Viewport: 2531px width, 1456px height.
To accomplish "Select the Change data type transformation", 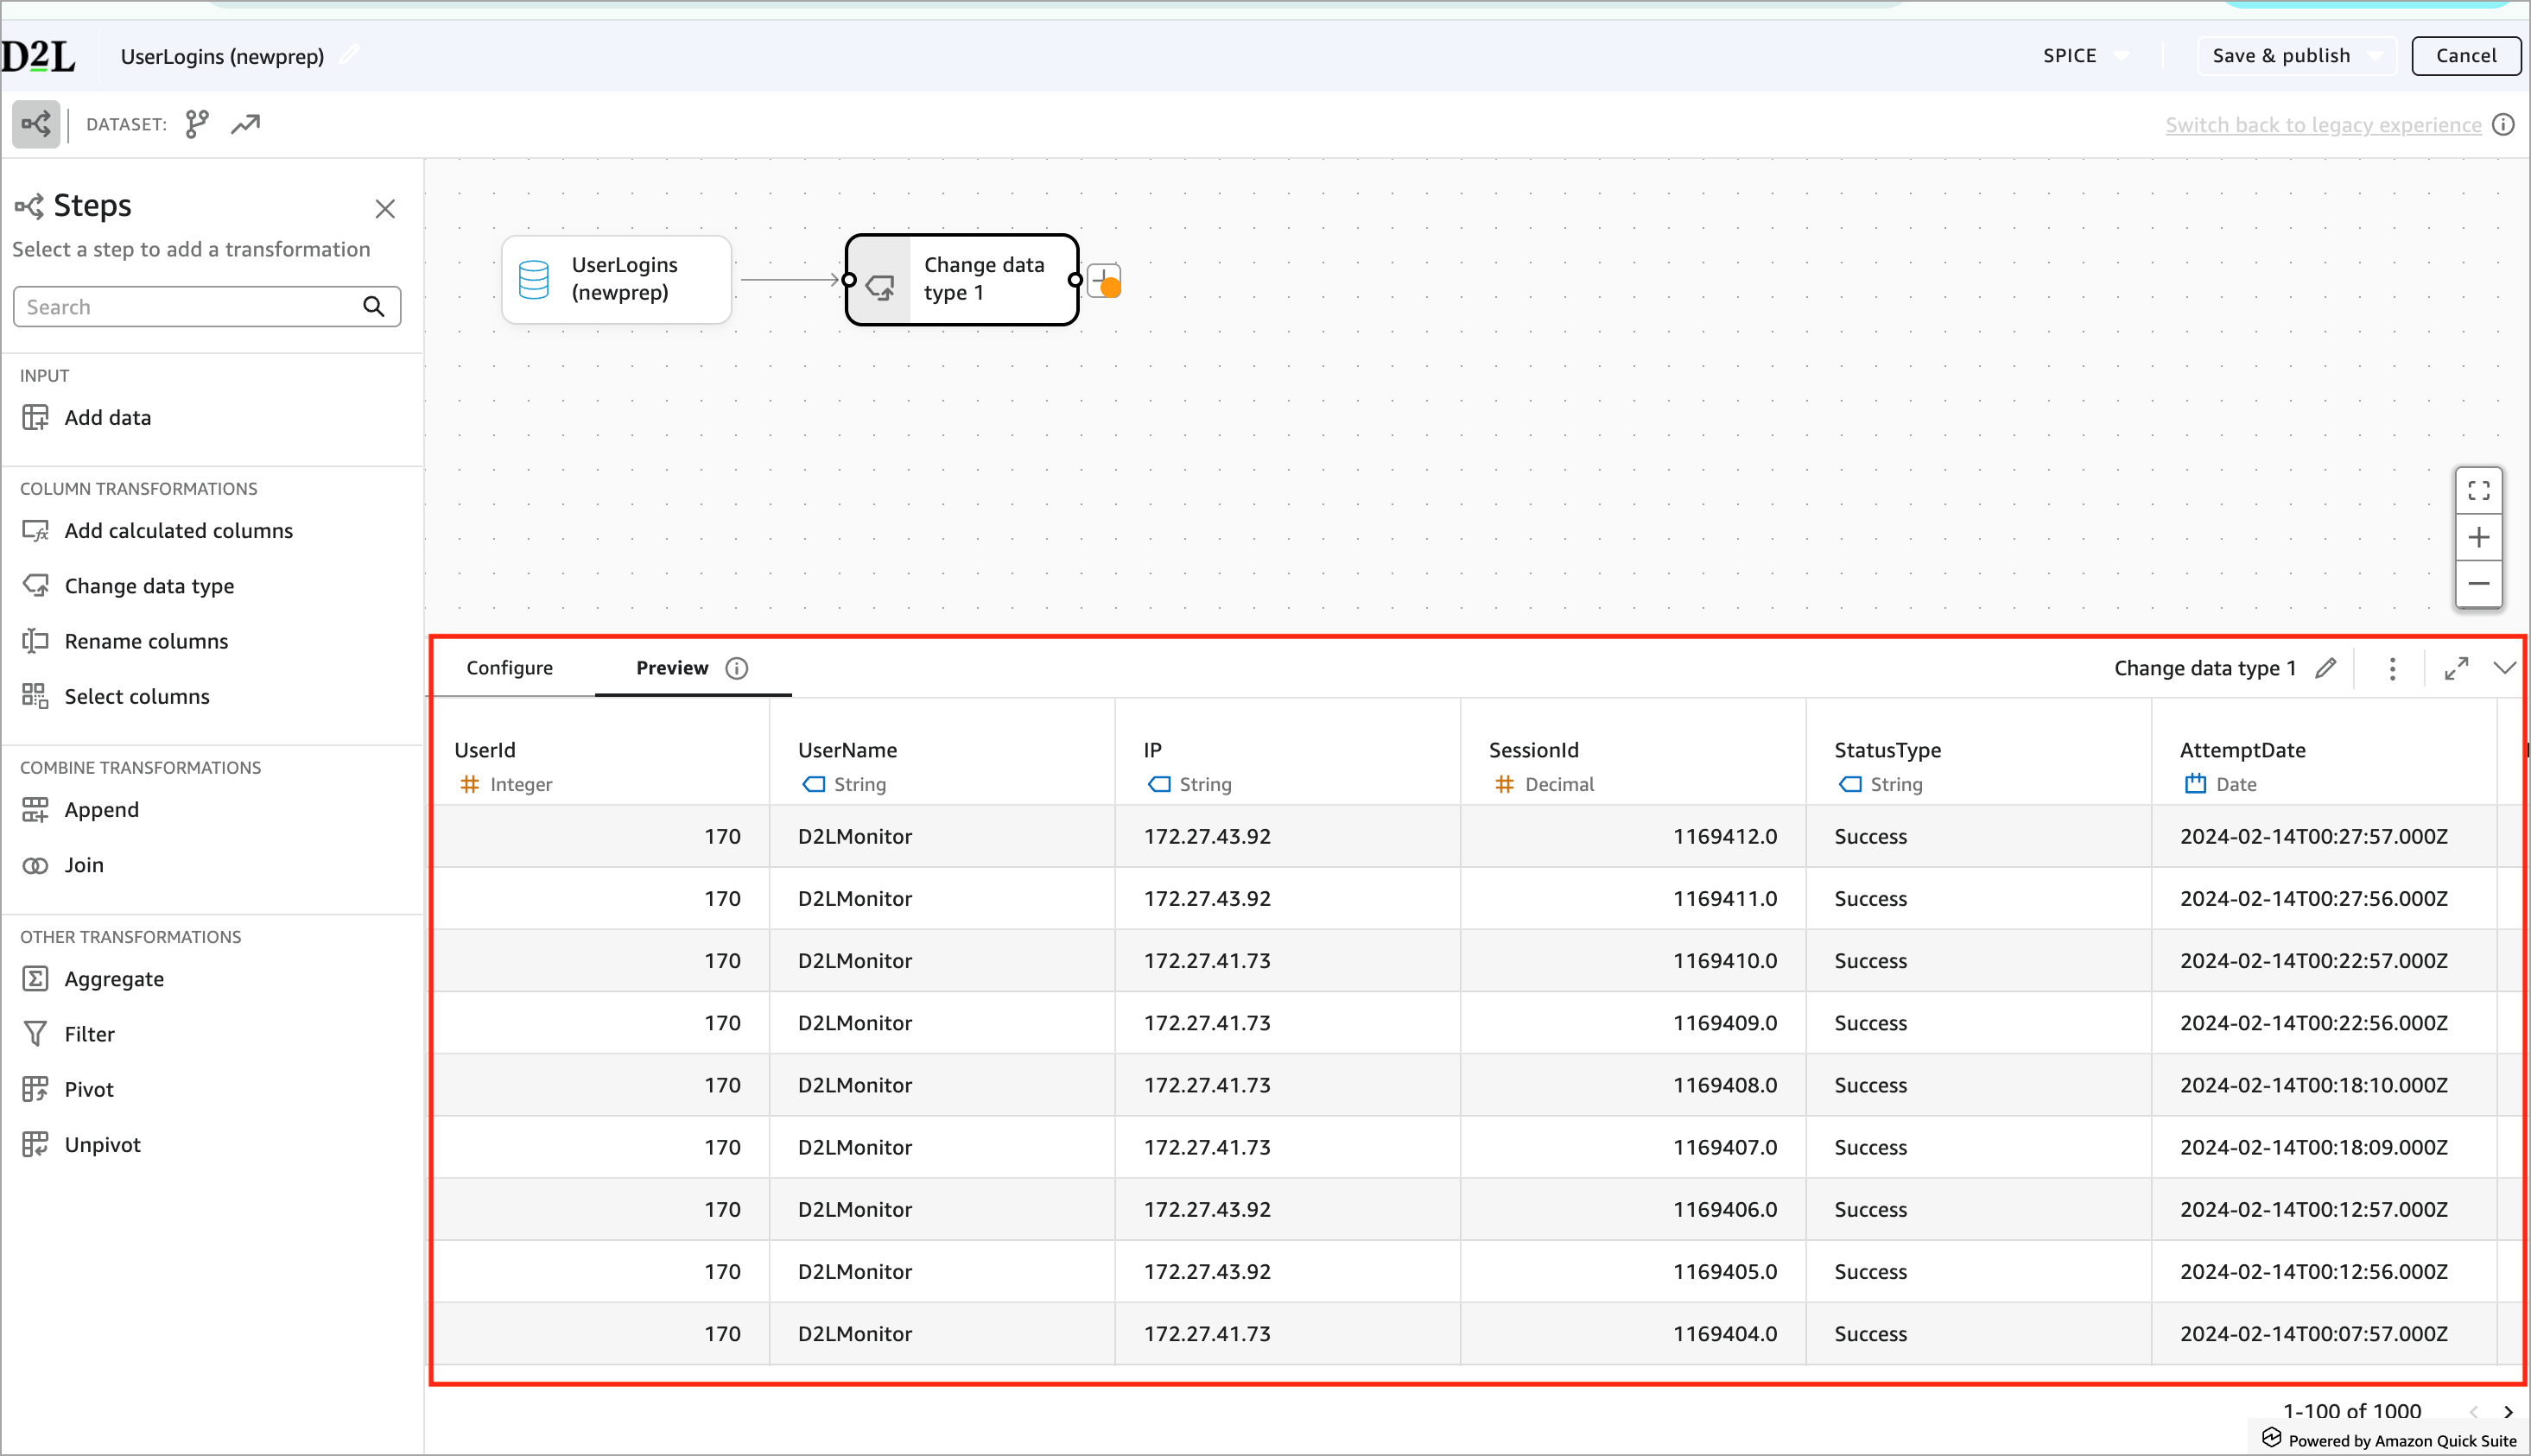I will [x=149, y=586].
